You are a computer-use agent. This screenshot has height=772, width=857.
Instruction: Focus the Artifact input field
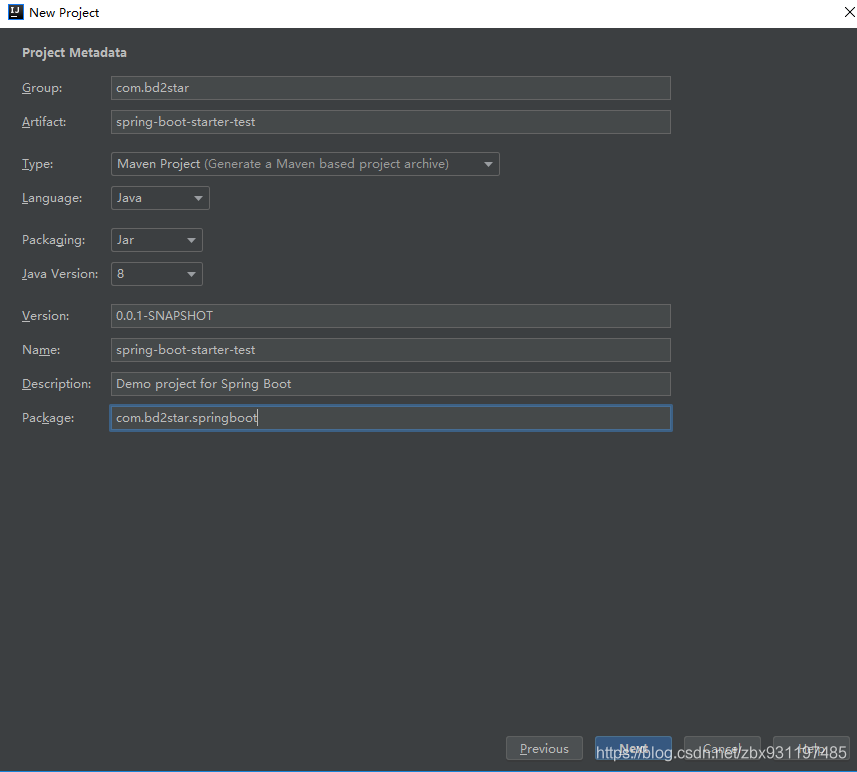click(391, 122)
